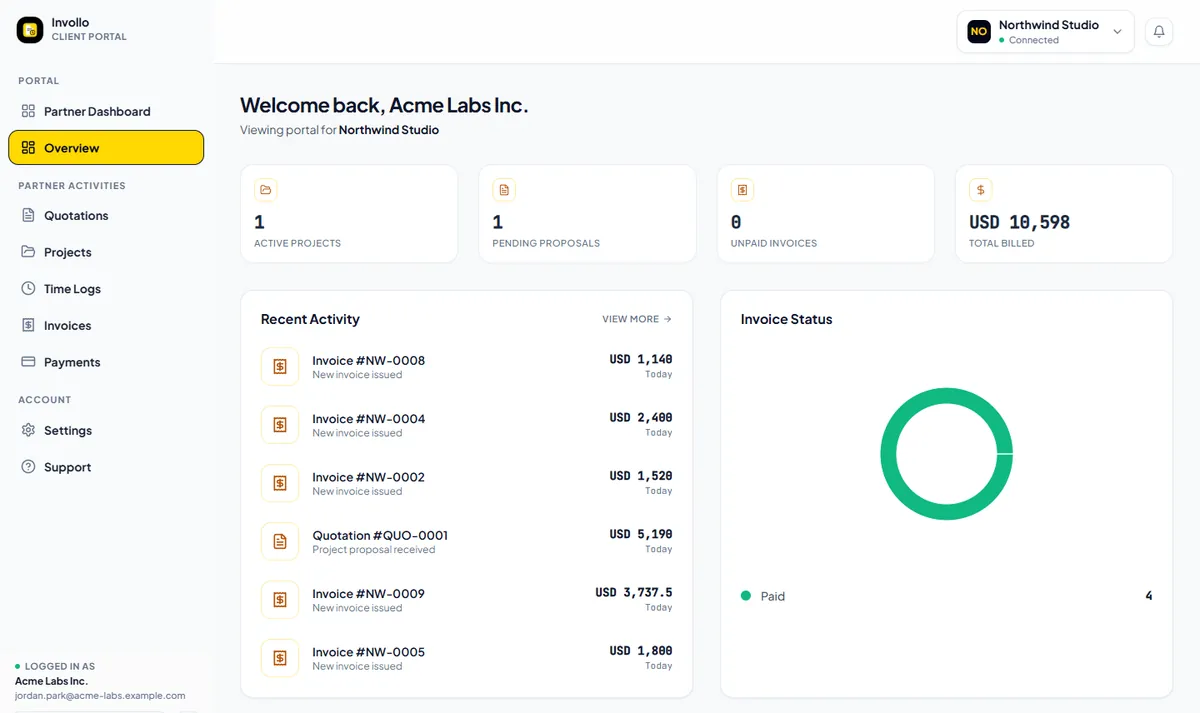
Task: Click the icon beside Invoice #NW-0005
Action: pyautogui.click(x=280, y=658)
